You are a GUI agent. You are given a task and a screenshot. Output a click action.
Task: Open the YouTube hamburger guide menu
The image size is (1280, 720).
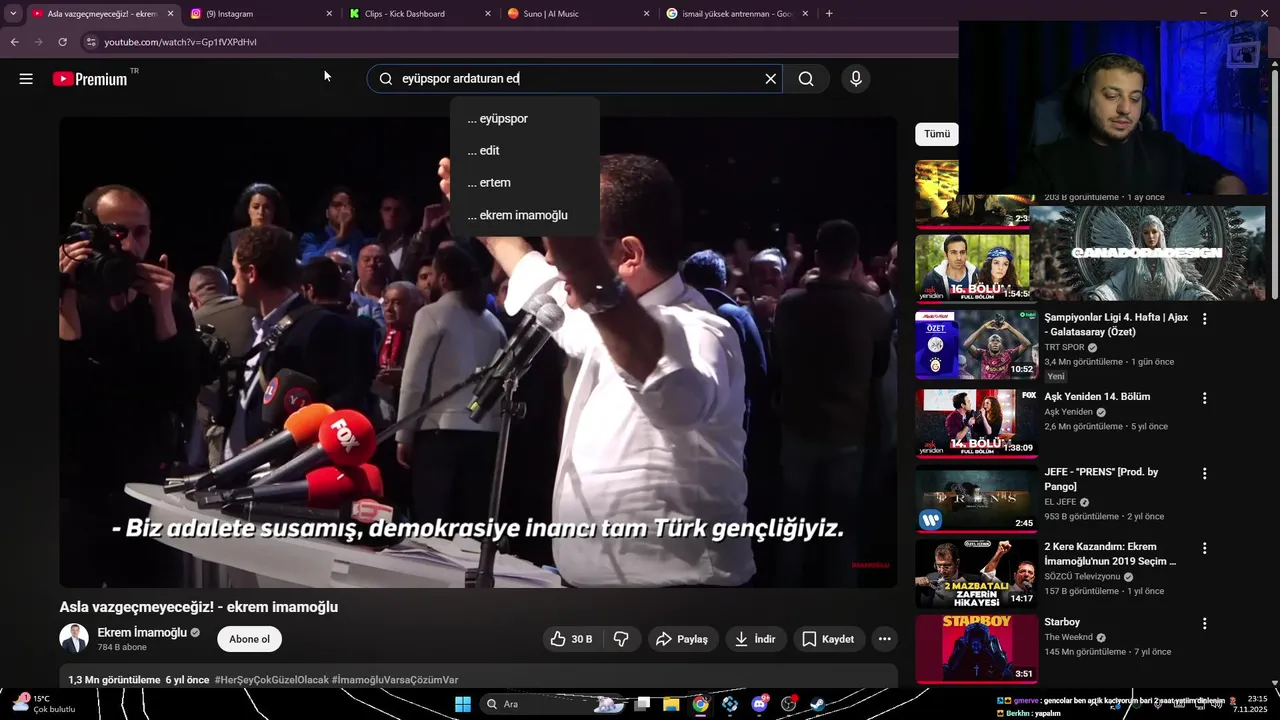pyautogui.click(x=26, y=79)
